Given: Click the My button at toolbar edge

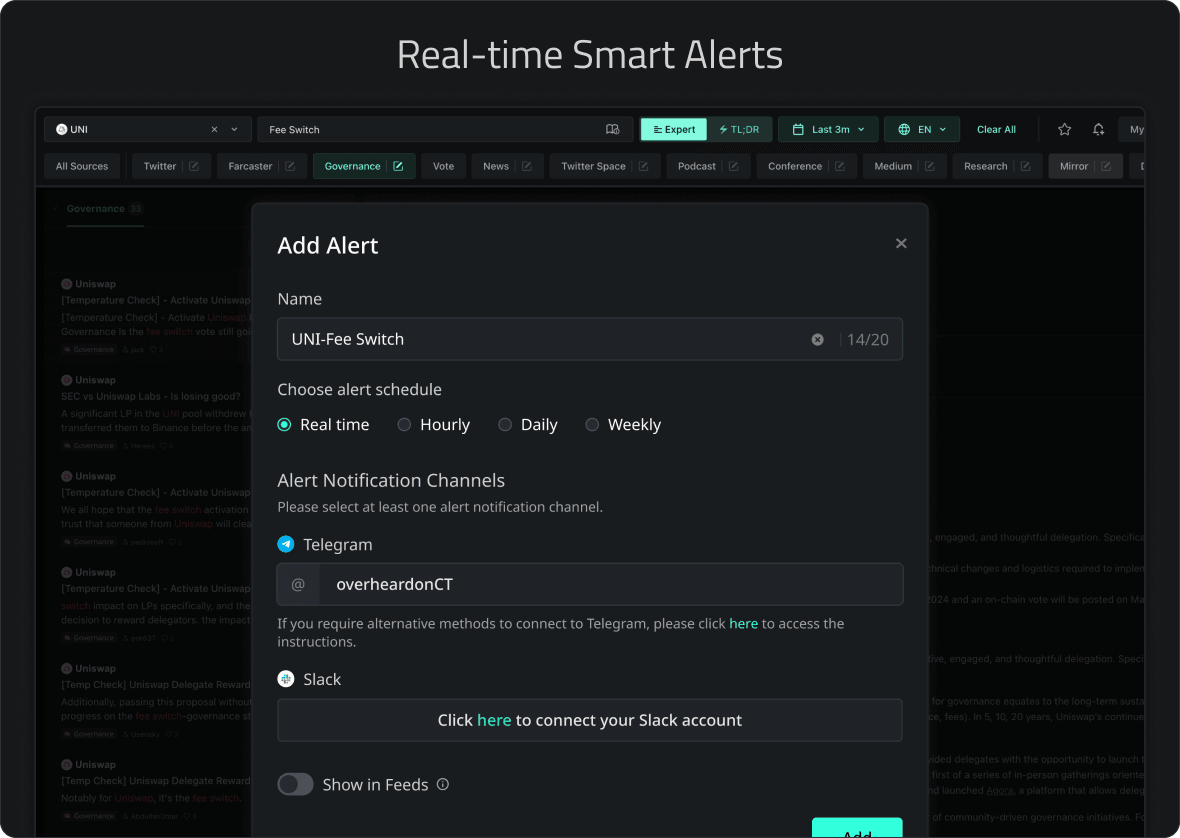Looking at the screenshot, I should [1133, 129].
